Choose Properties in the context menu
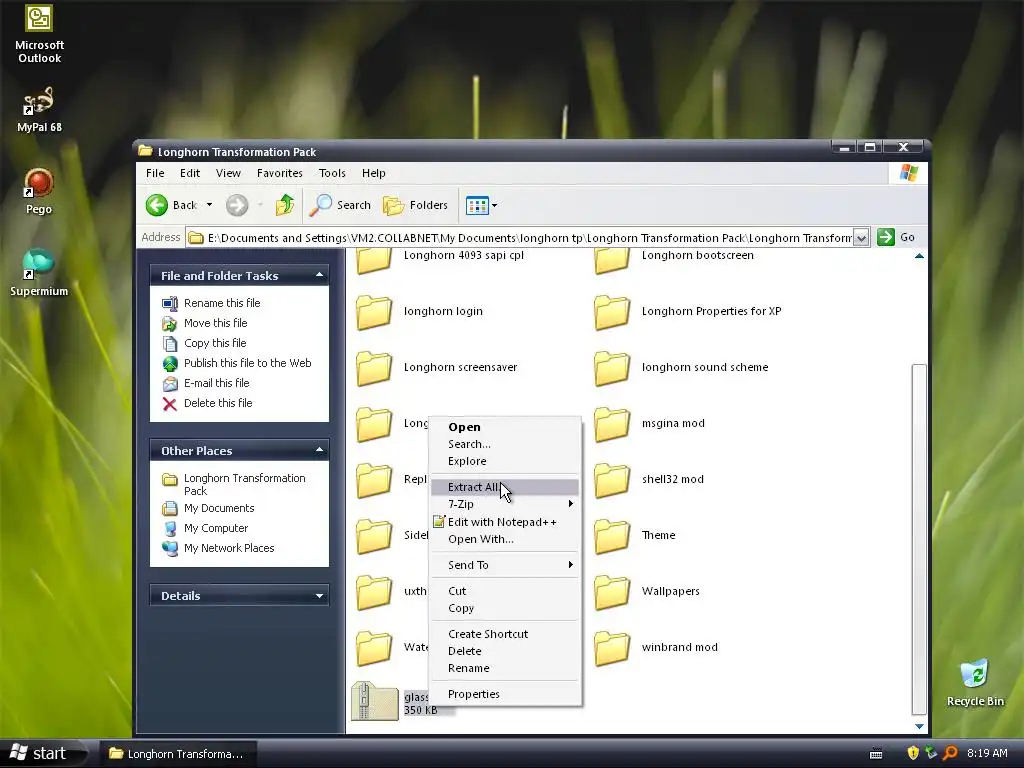1024x768 pixels. click(x=505, y=694)
